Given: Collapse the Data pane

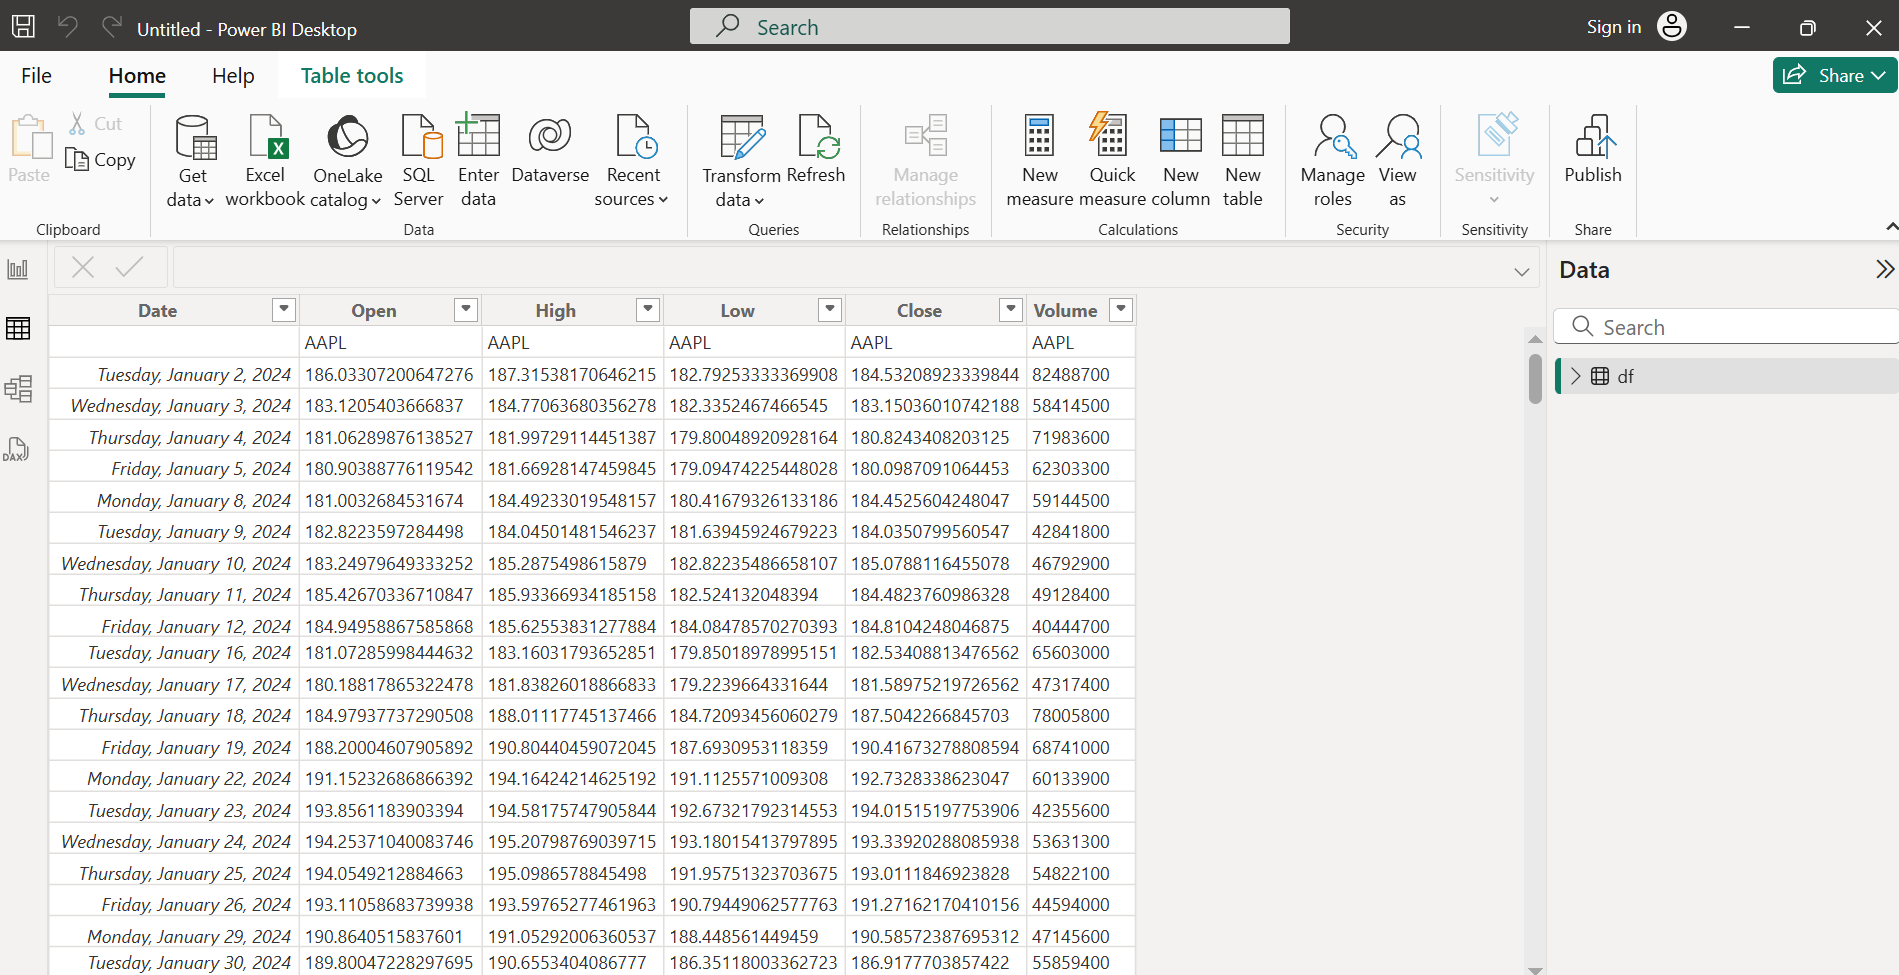Looking at the screenshot, I should 1884,269.
